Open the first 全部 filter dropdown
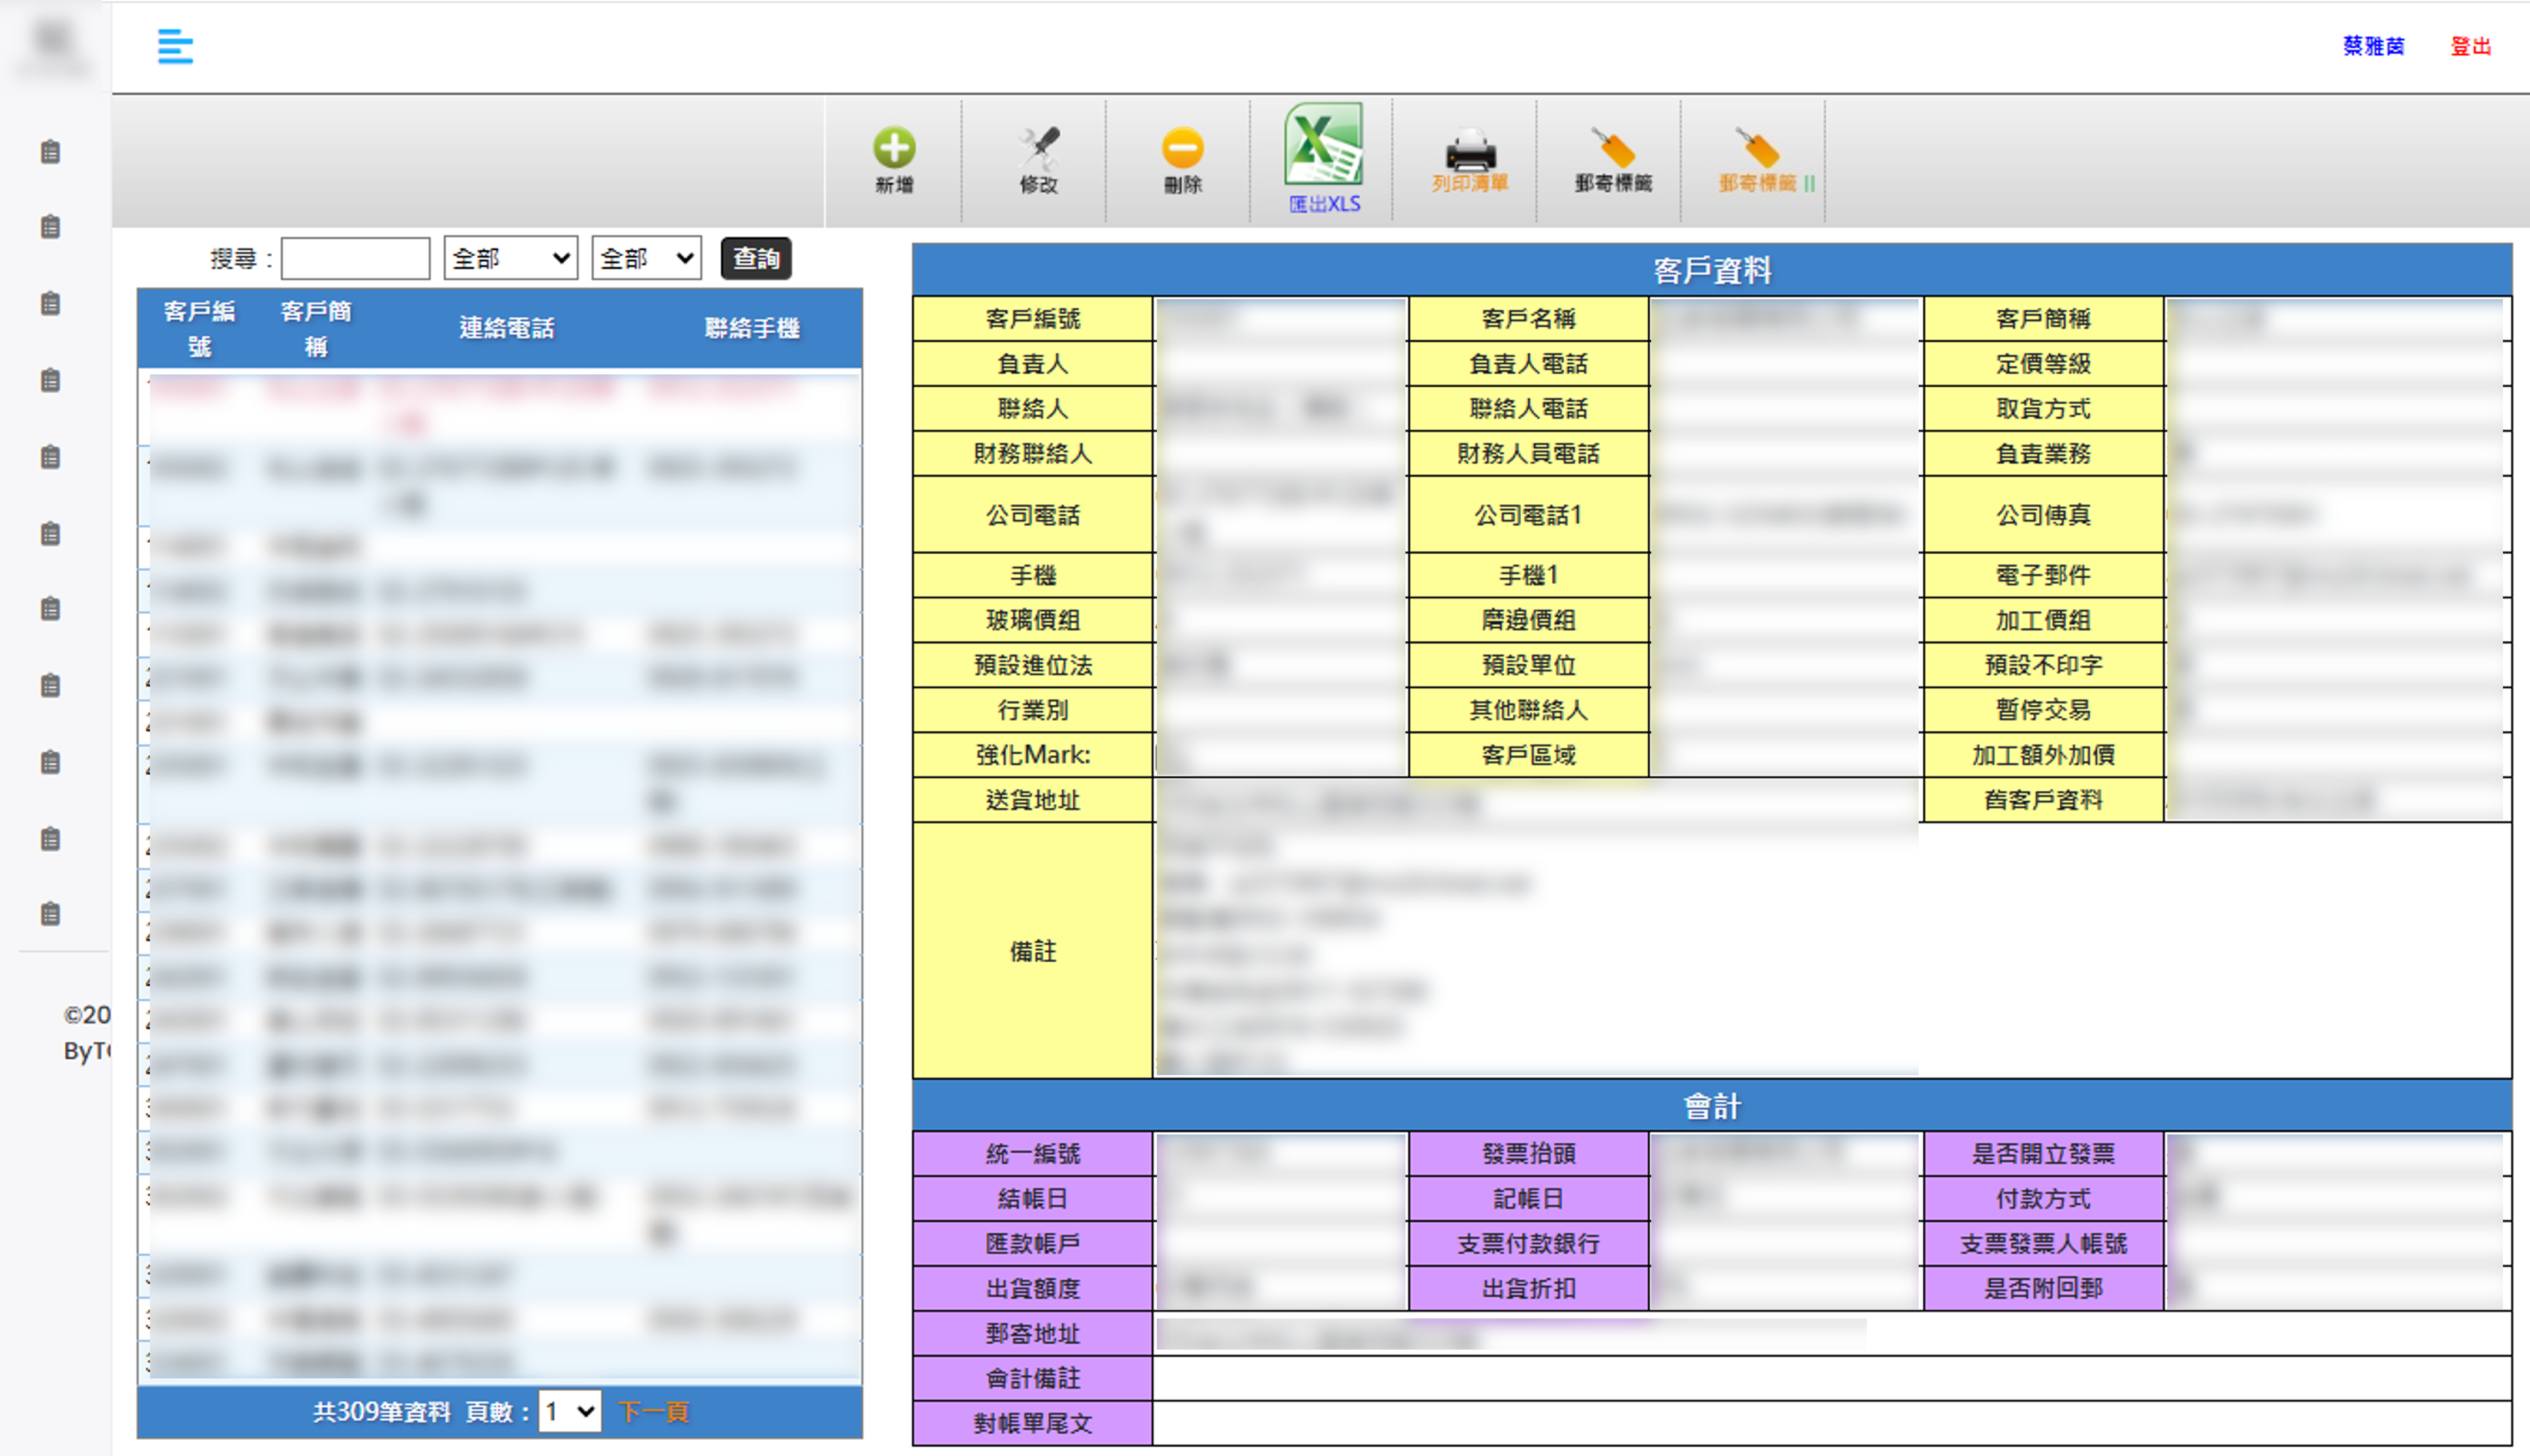This screenshot has height=1456, width=2530. 510,259
